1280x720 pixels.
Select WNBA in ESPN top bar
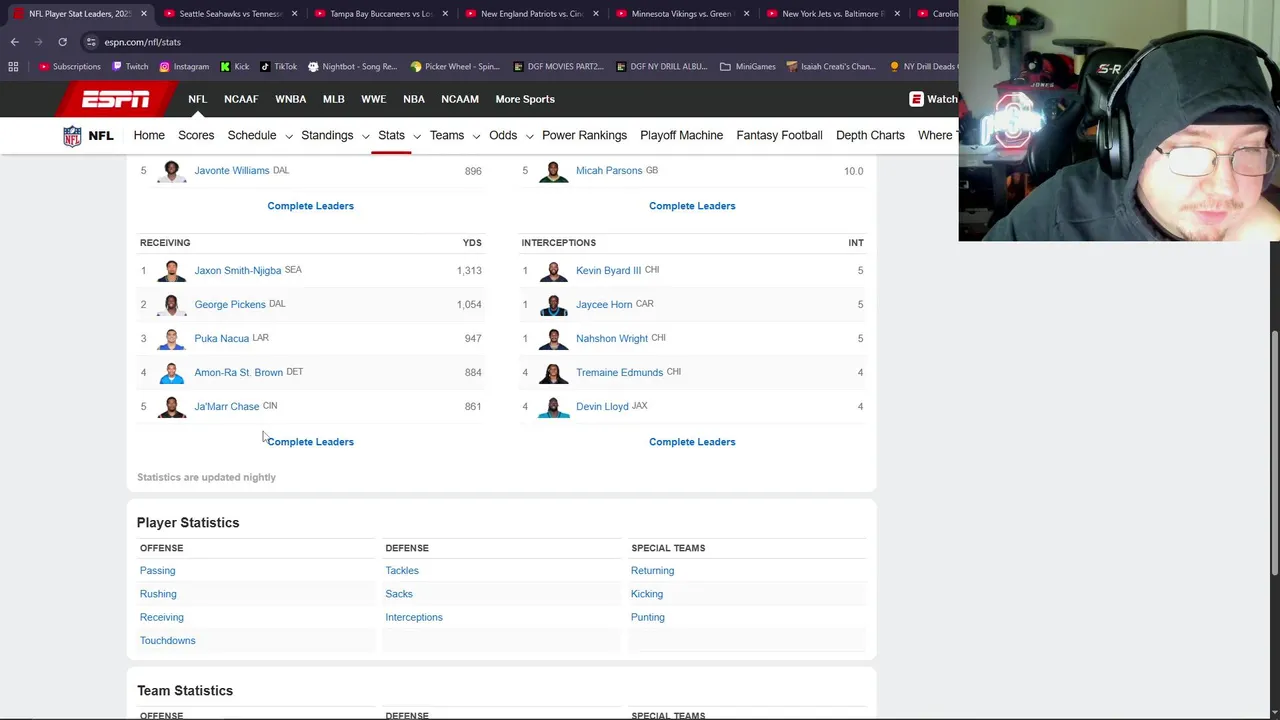(291, 99)
